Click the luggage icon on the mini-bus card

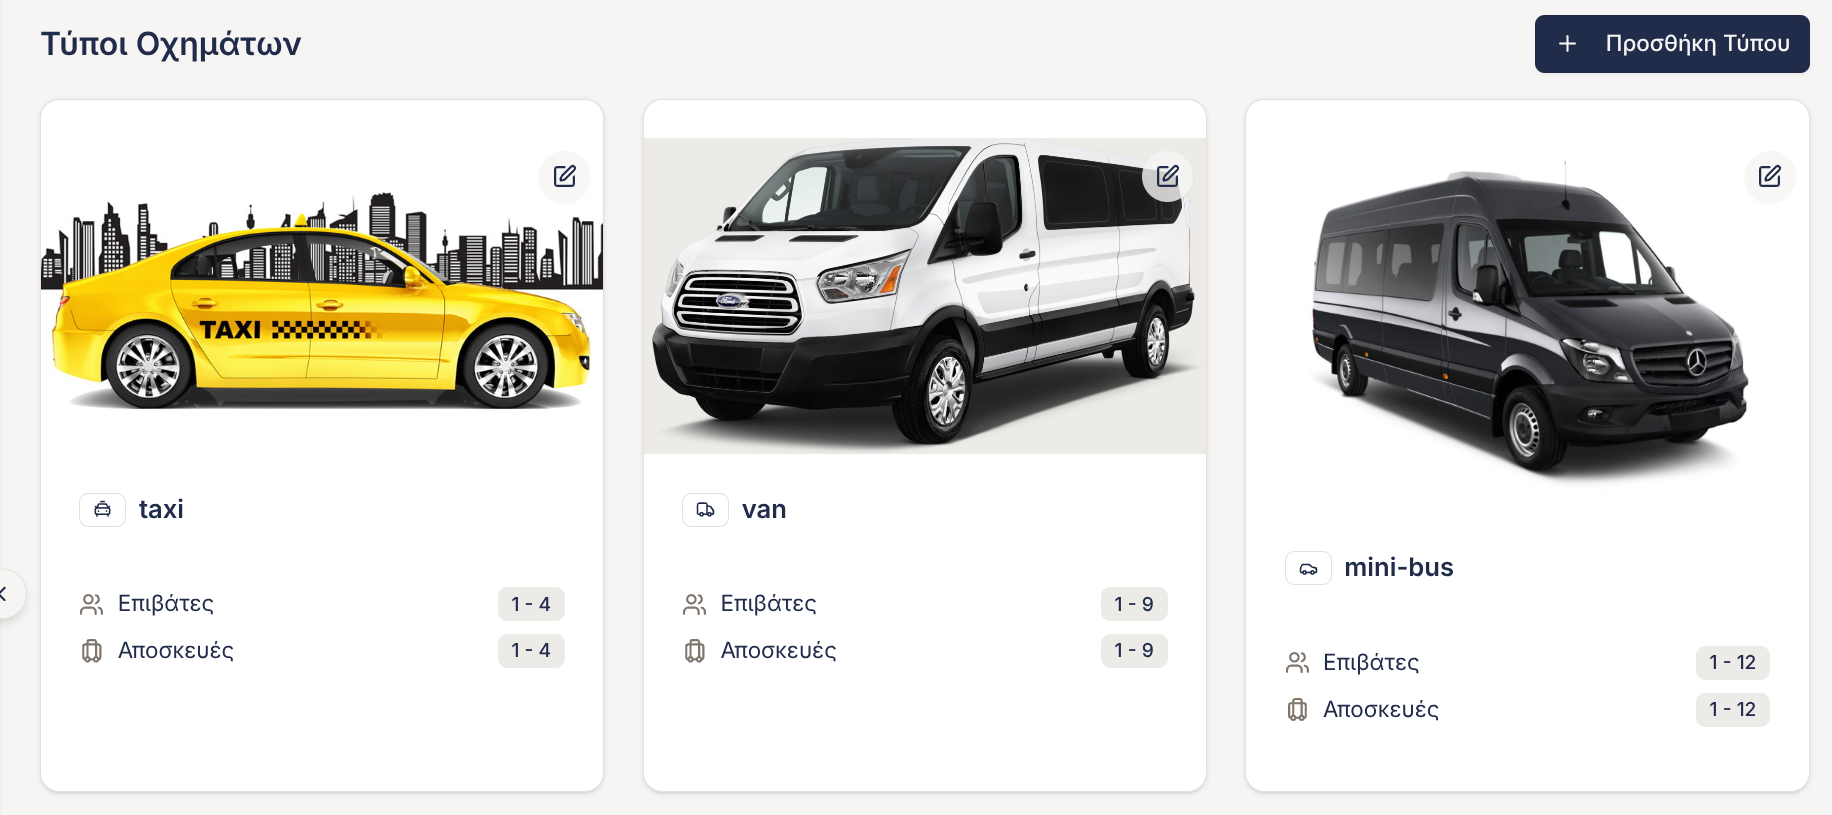click(1297, 710)
